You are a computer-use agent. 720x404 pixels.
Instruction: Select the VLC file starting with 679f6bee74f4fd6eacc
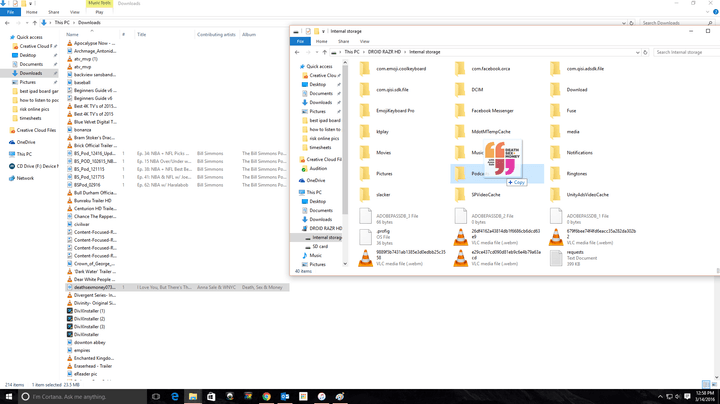pos(593,237)
